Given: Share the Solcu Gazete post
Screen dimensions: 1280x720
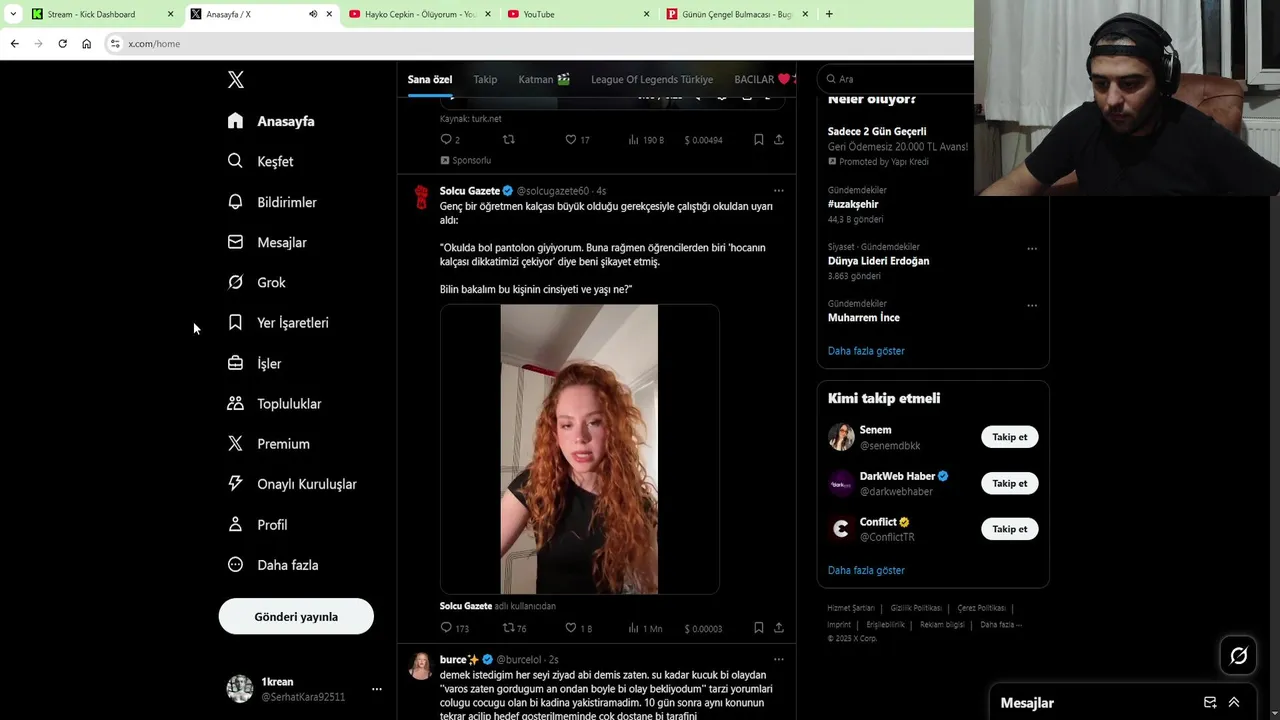Looking at the screenshot, I should coord(779,628).
